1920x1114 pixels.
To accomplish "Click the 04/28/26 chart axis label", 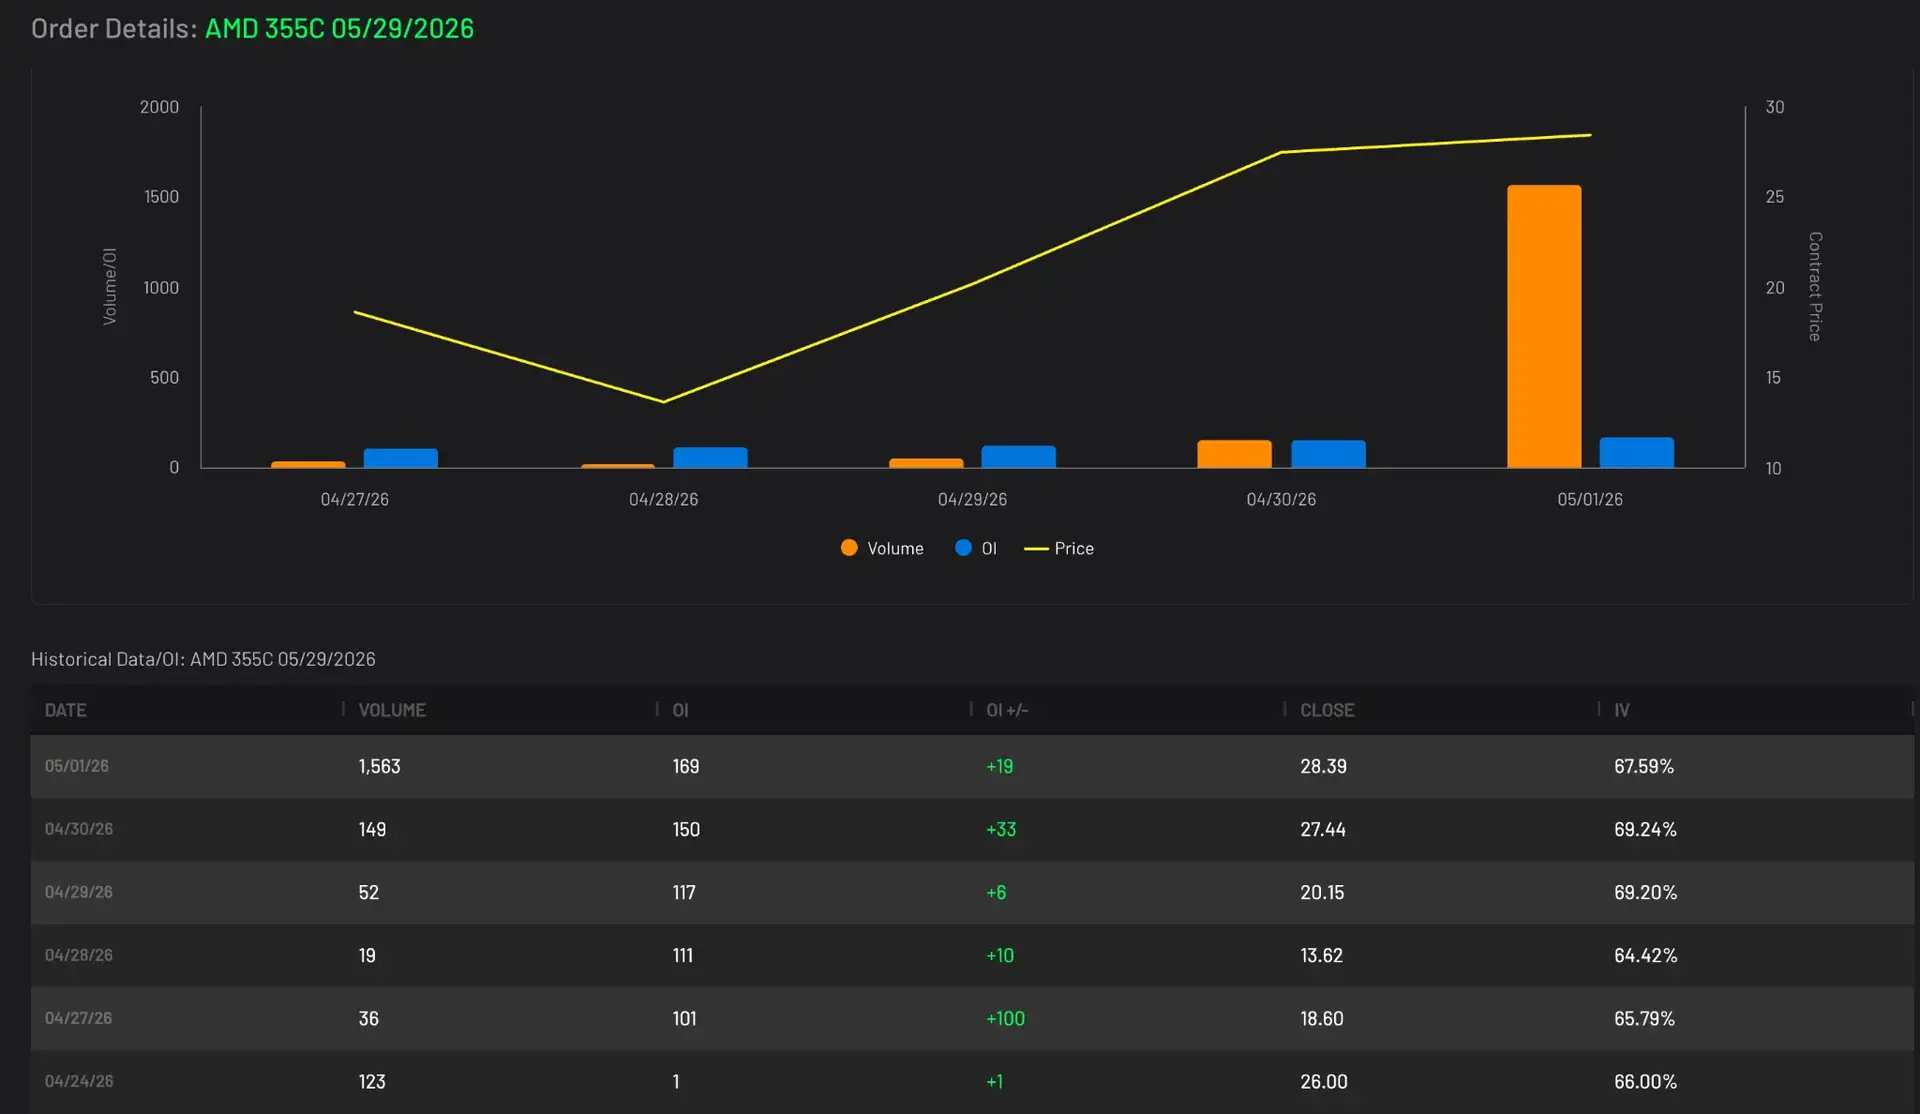I will [x=663, y=499].
